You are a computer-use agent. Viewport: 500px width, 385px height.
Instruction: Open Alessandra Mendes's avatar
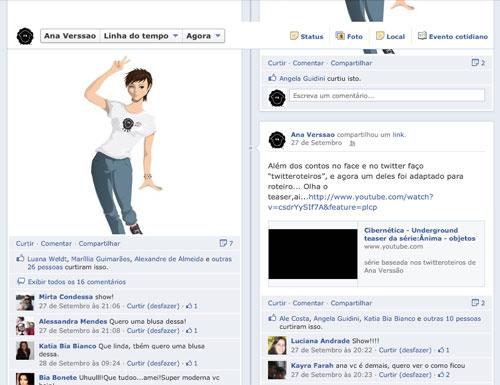pos(25,326)
